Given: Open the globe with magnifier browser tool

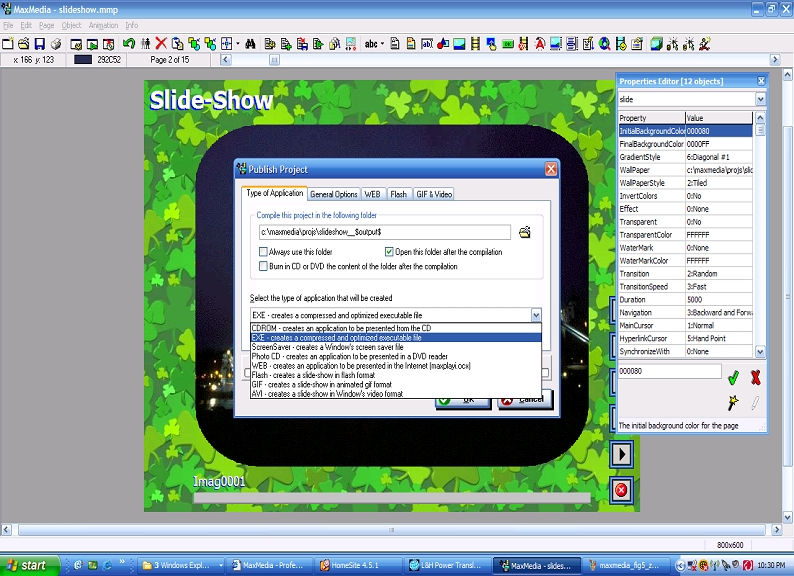Looking at the screenshot, I should pos(605,44).
